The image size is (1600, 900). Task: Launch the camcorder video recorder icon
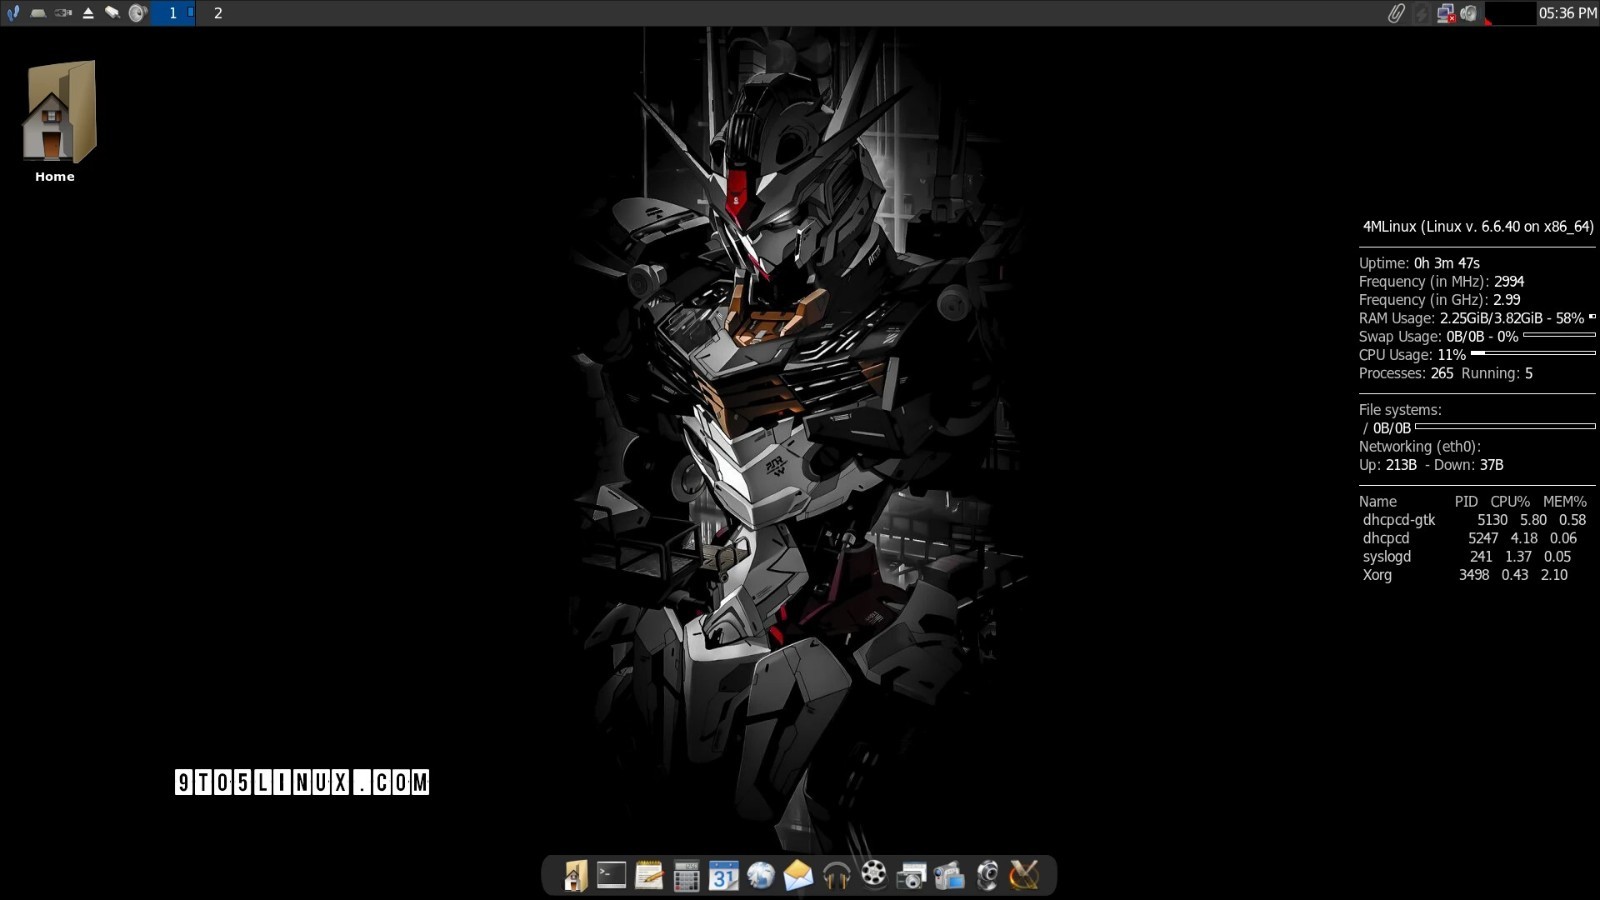coord(952,875)
